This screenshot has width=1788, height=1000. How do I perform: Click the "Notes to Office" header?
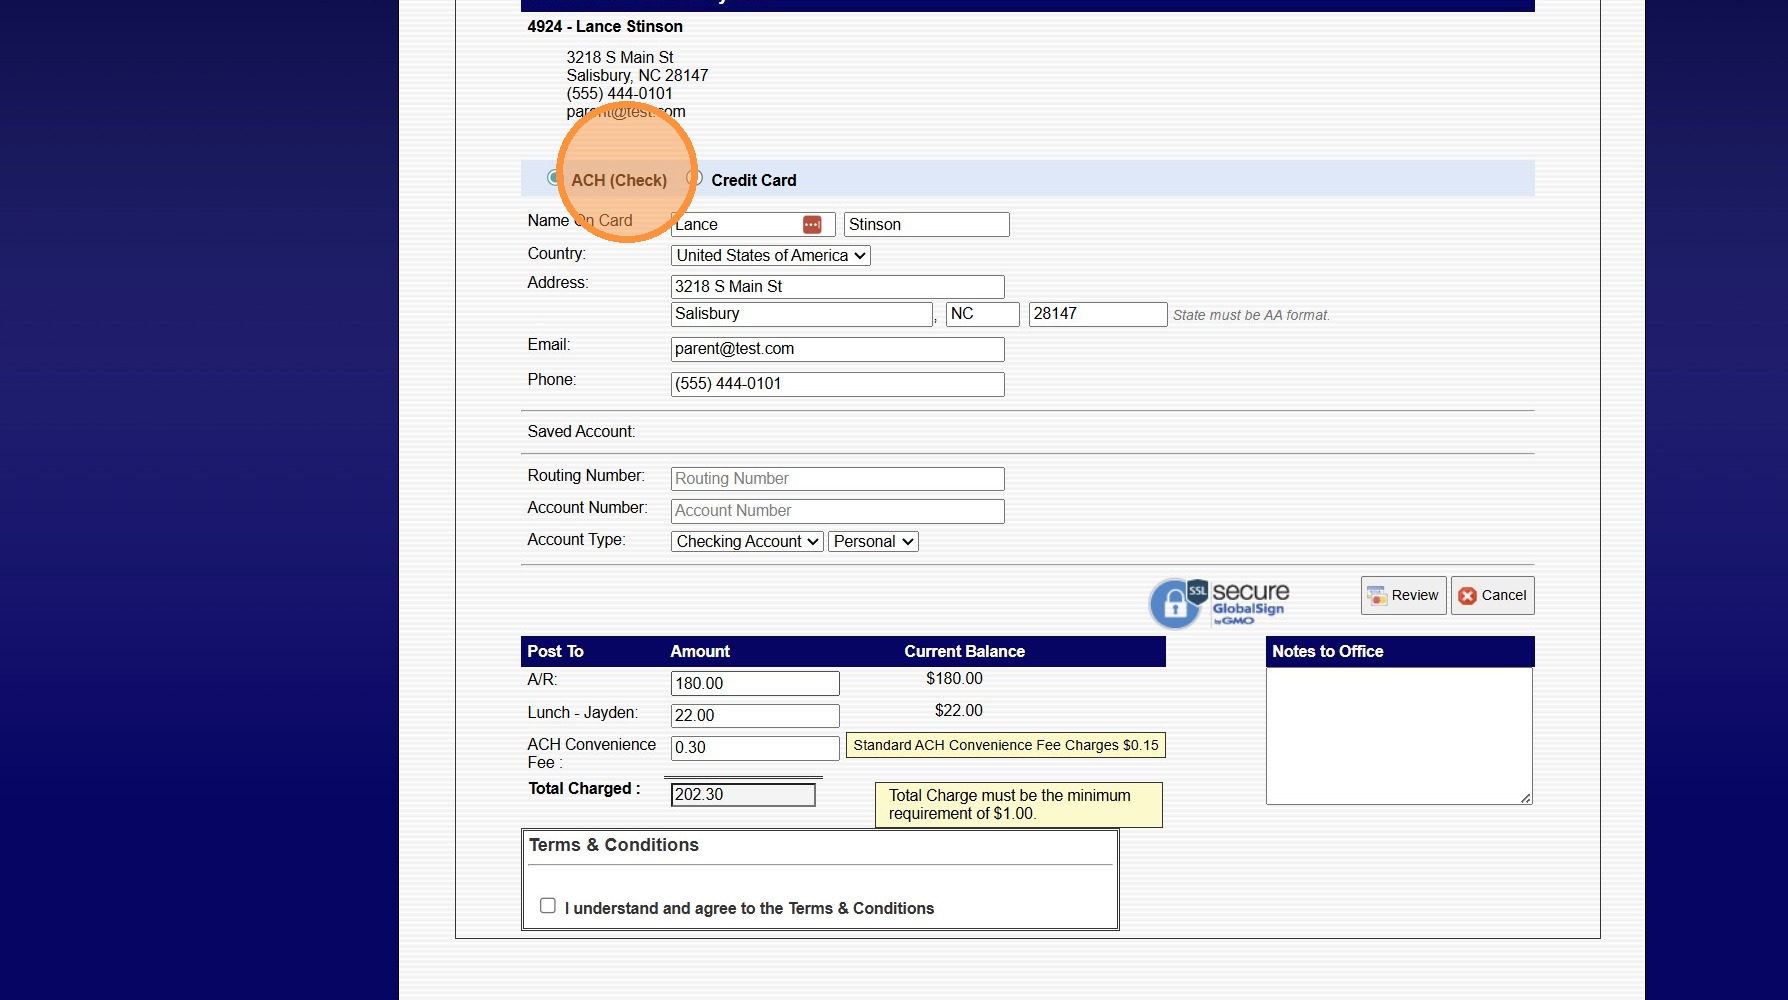(1328, 652)
